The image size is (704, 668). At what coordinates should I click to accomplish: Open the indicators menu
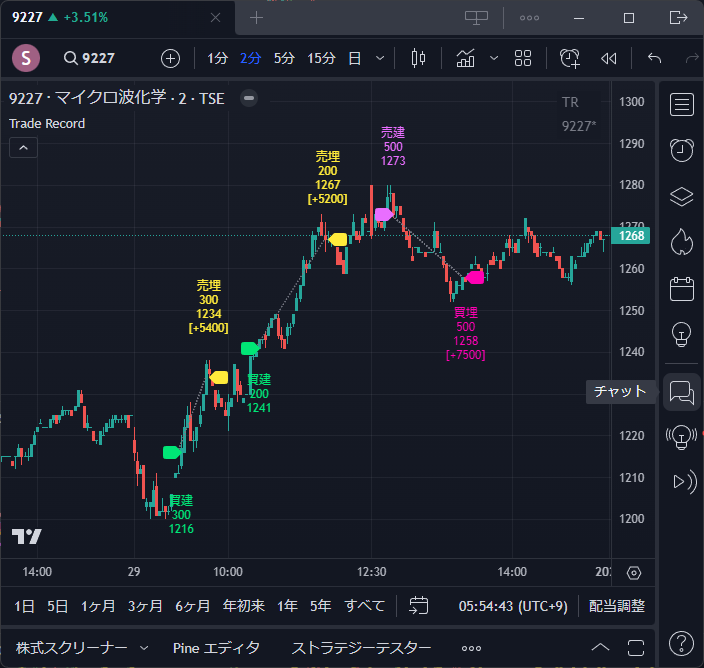[x=465, y=58]
